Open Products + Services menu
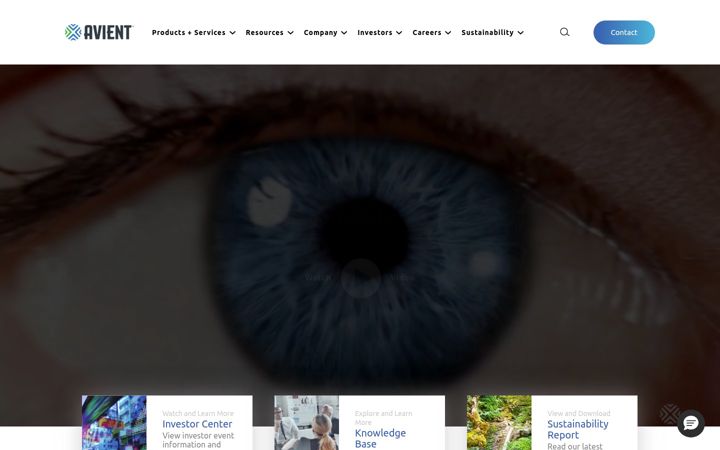Screen dimensions: 720x450 (x=189, y=33)
